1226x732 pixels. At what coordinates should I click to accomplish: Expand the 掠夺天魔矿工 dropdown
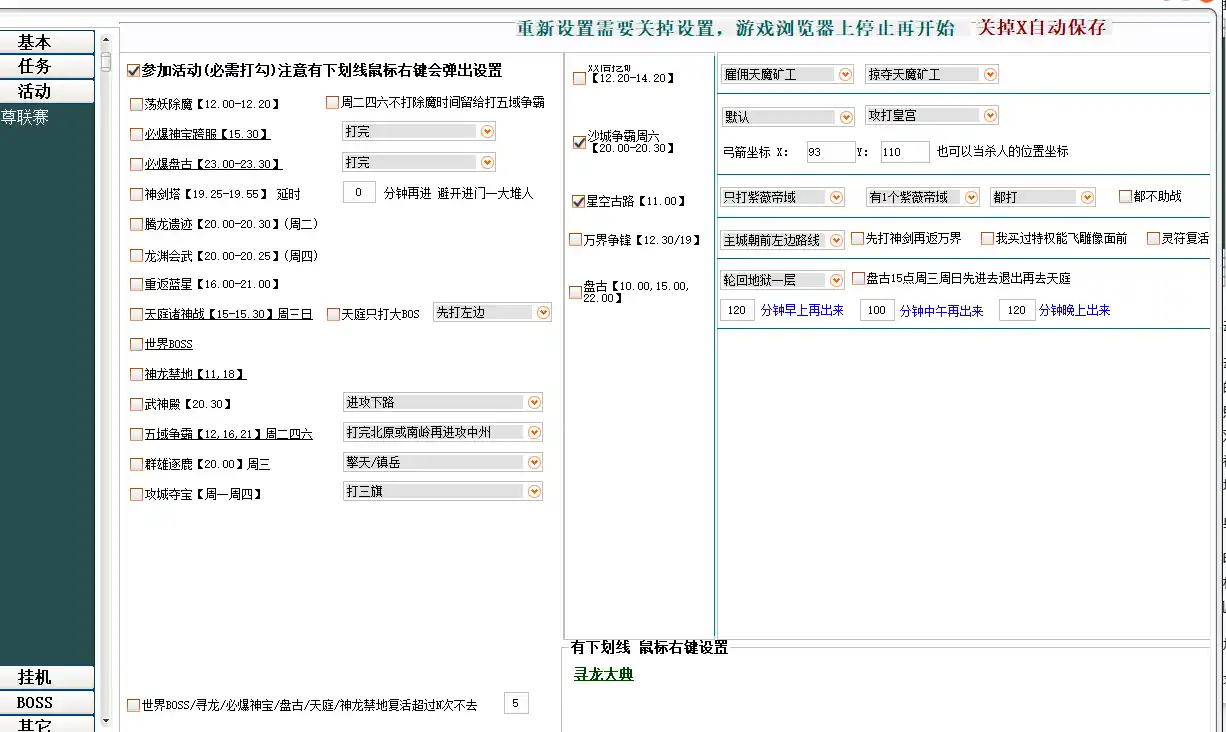point(932,74)
